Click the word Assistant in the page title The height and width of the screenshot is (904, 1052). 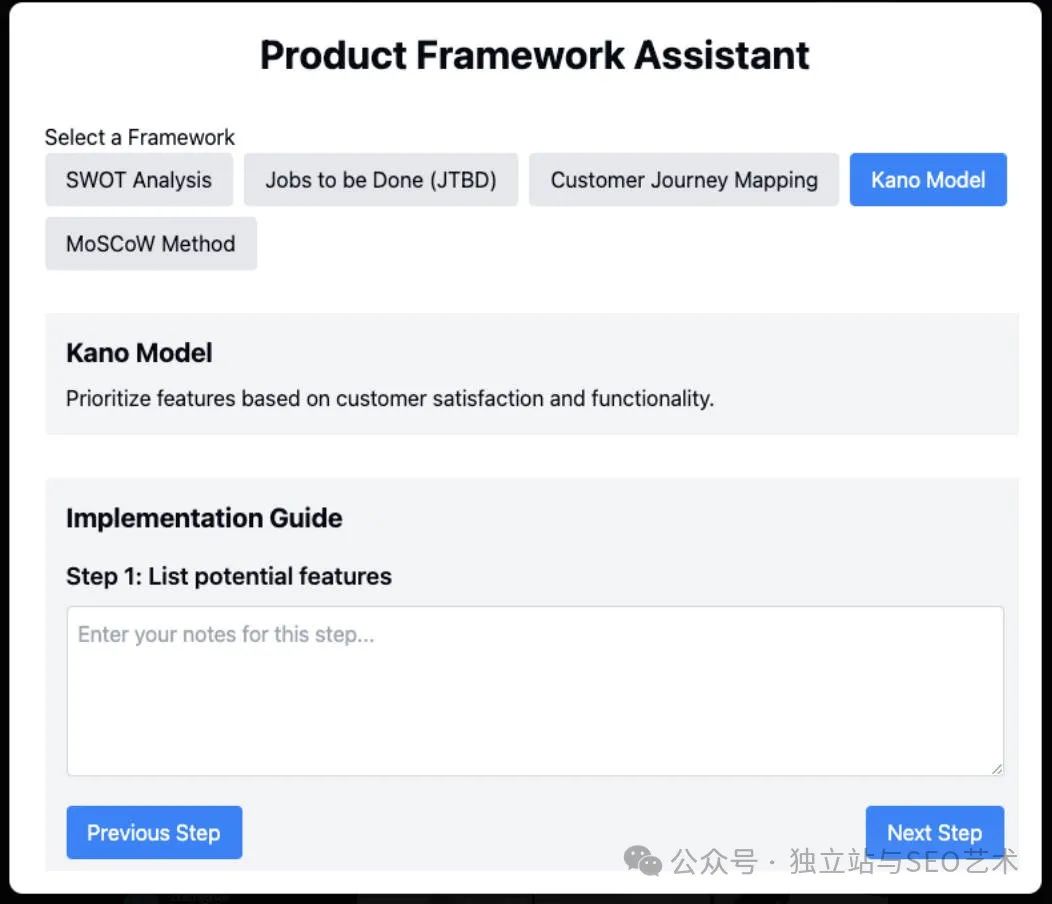point(722,55)
